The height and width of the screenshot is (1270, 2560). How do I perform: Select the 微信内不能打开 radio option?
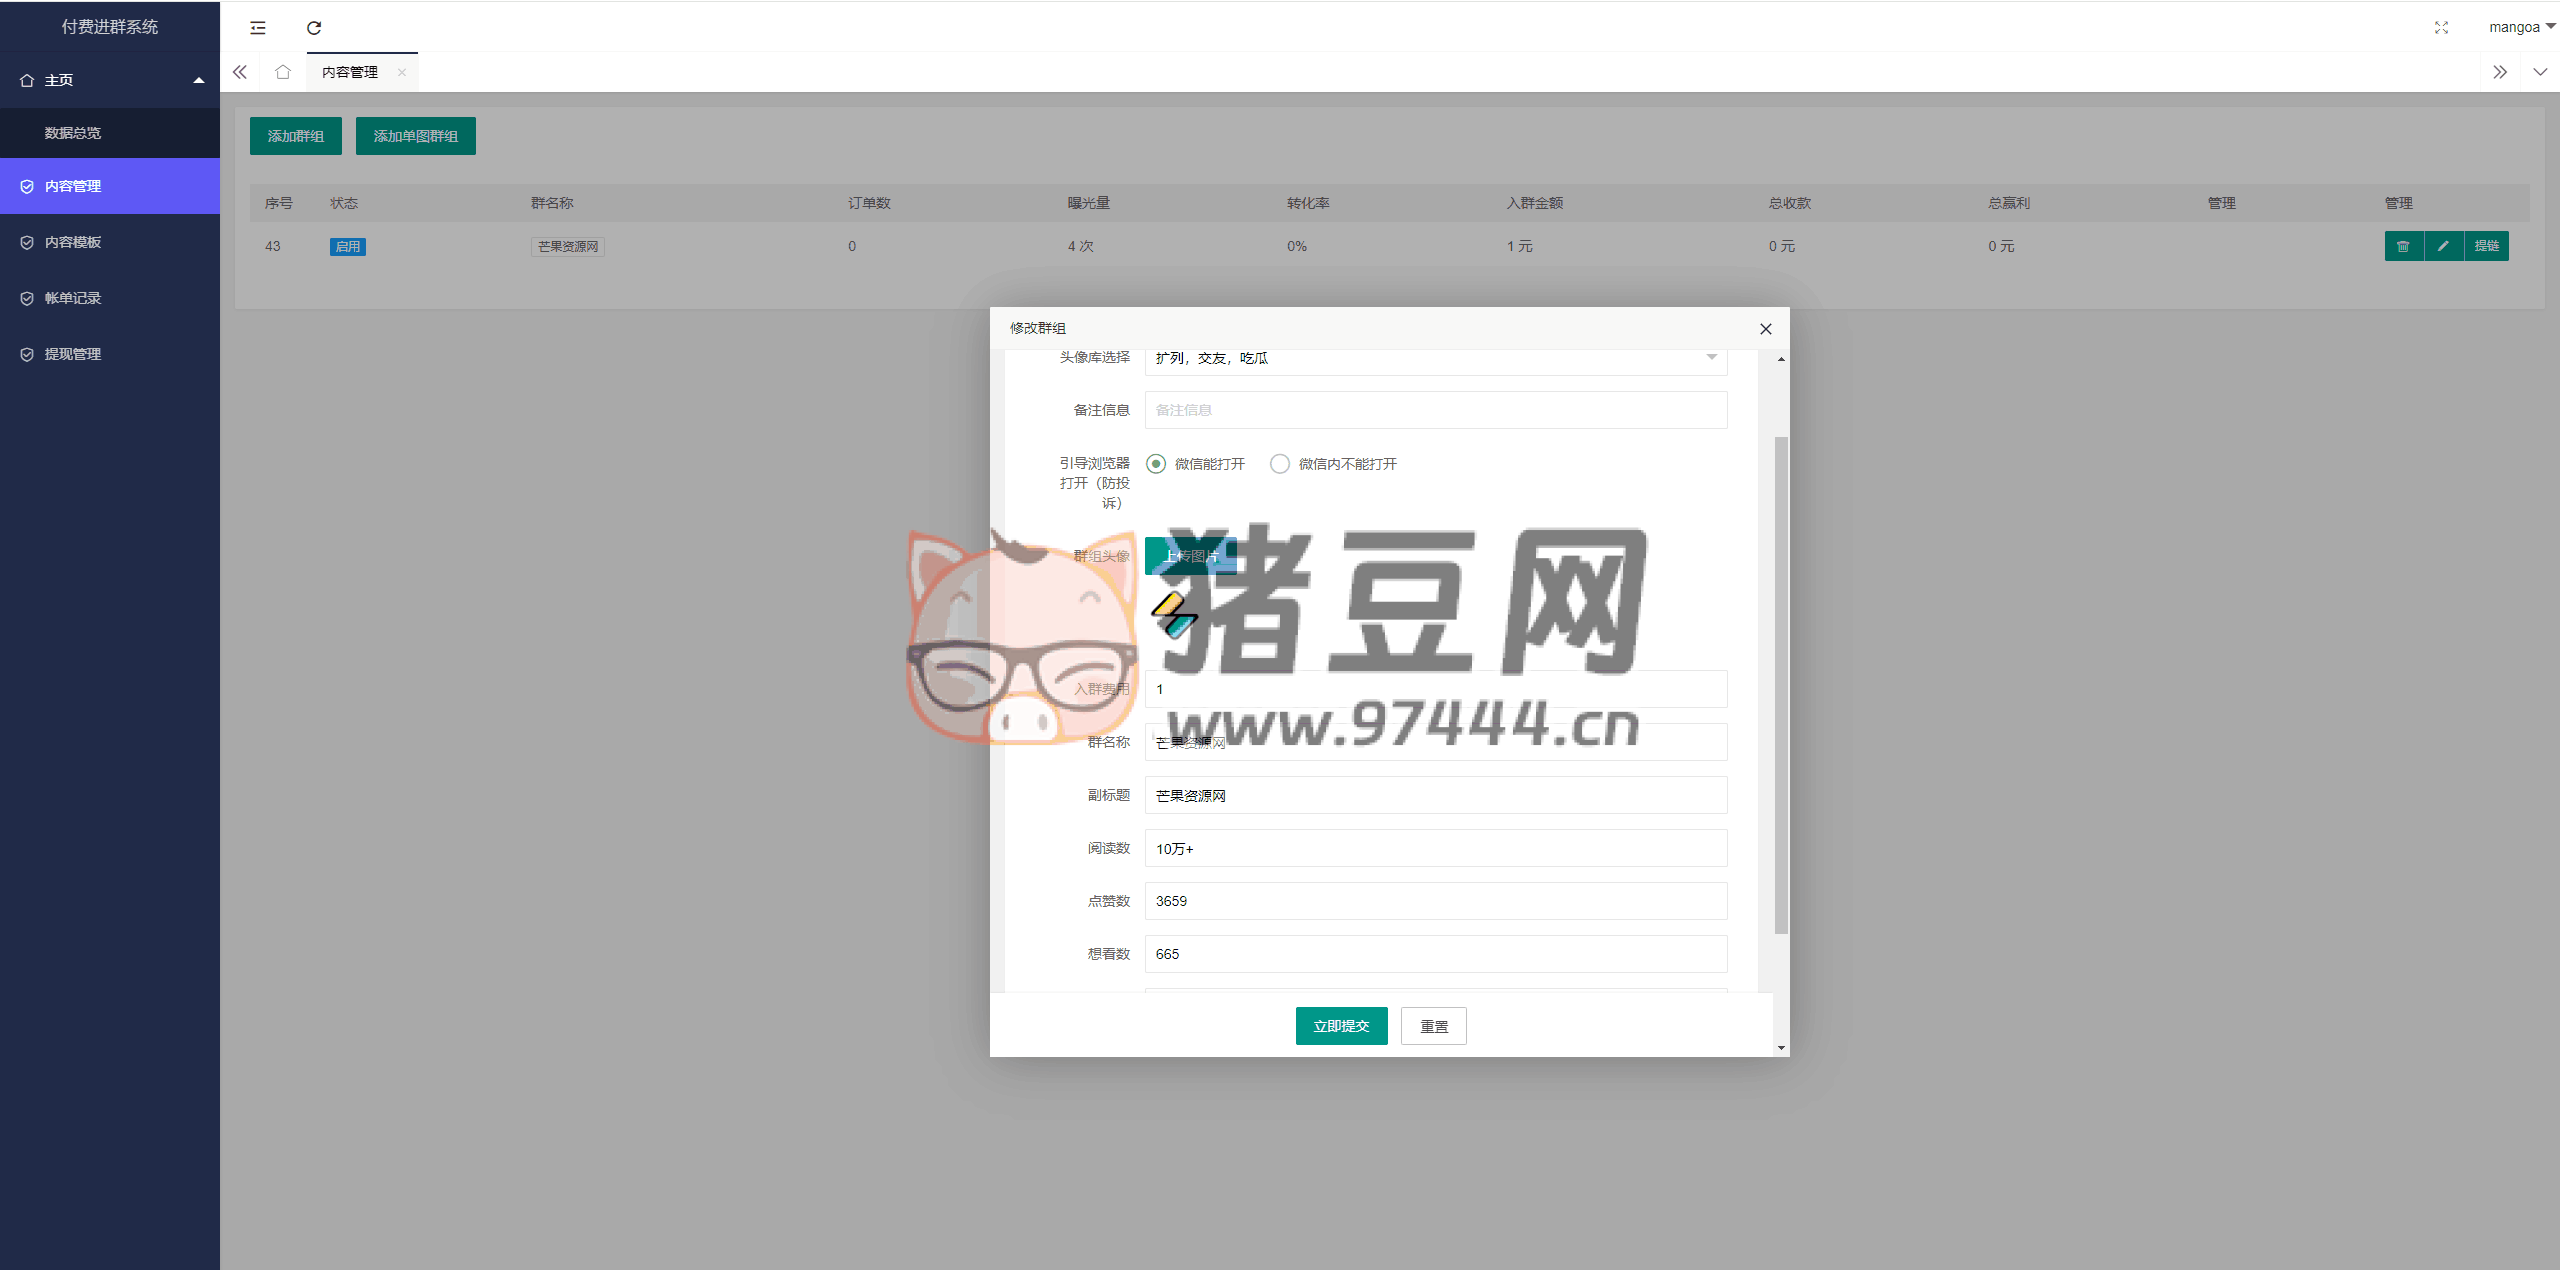[x=1280, y=464]
